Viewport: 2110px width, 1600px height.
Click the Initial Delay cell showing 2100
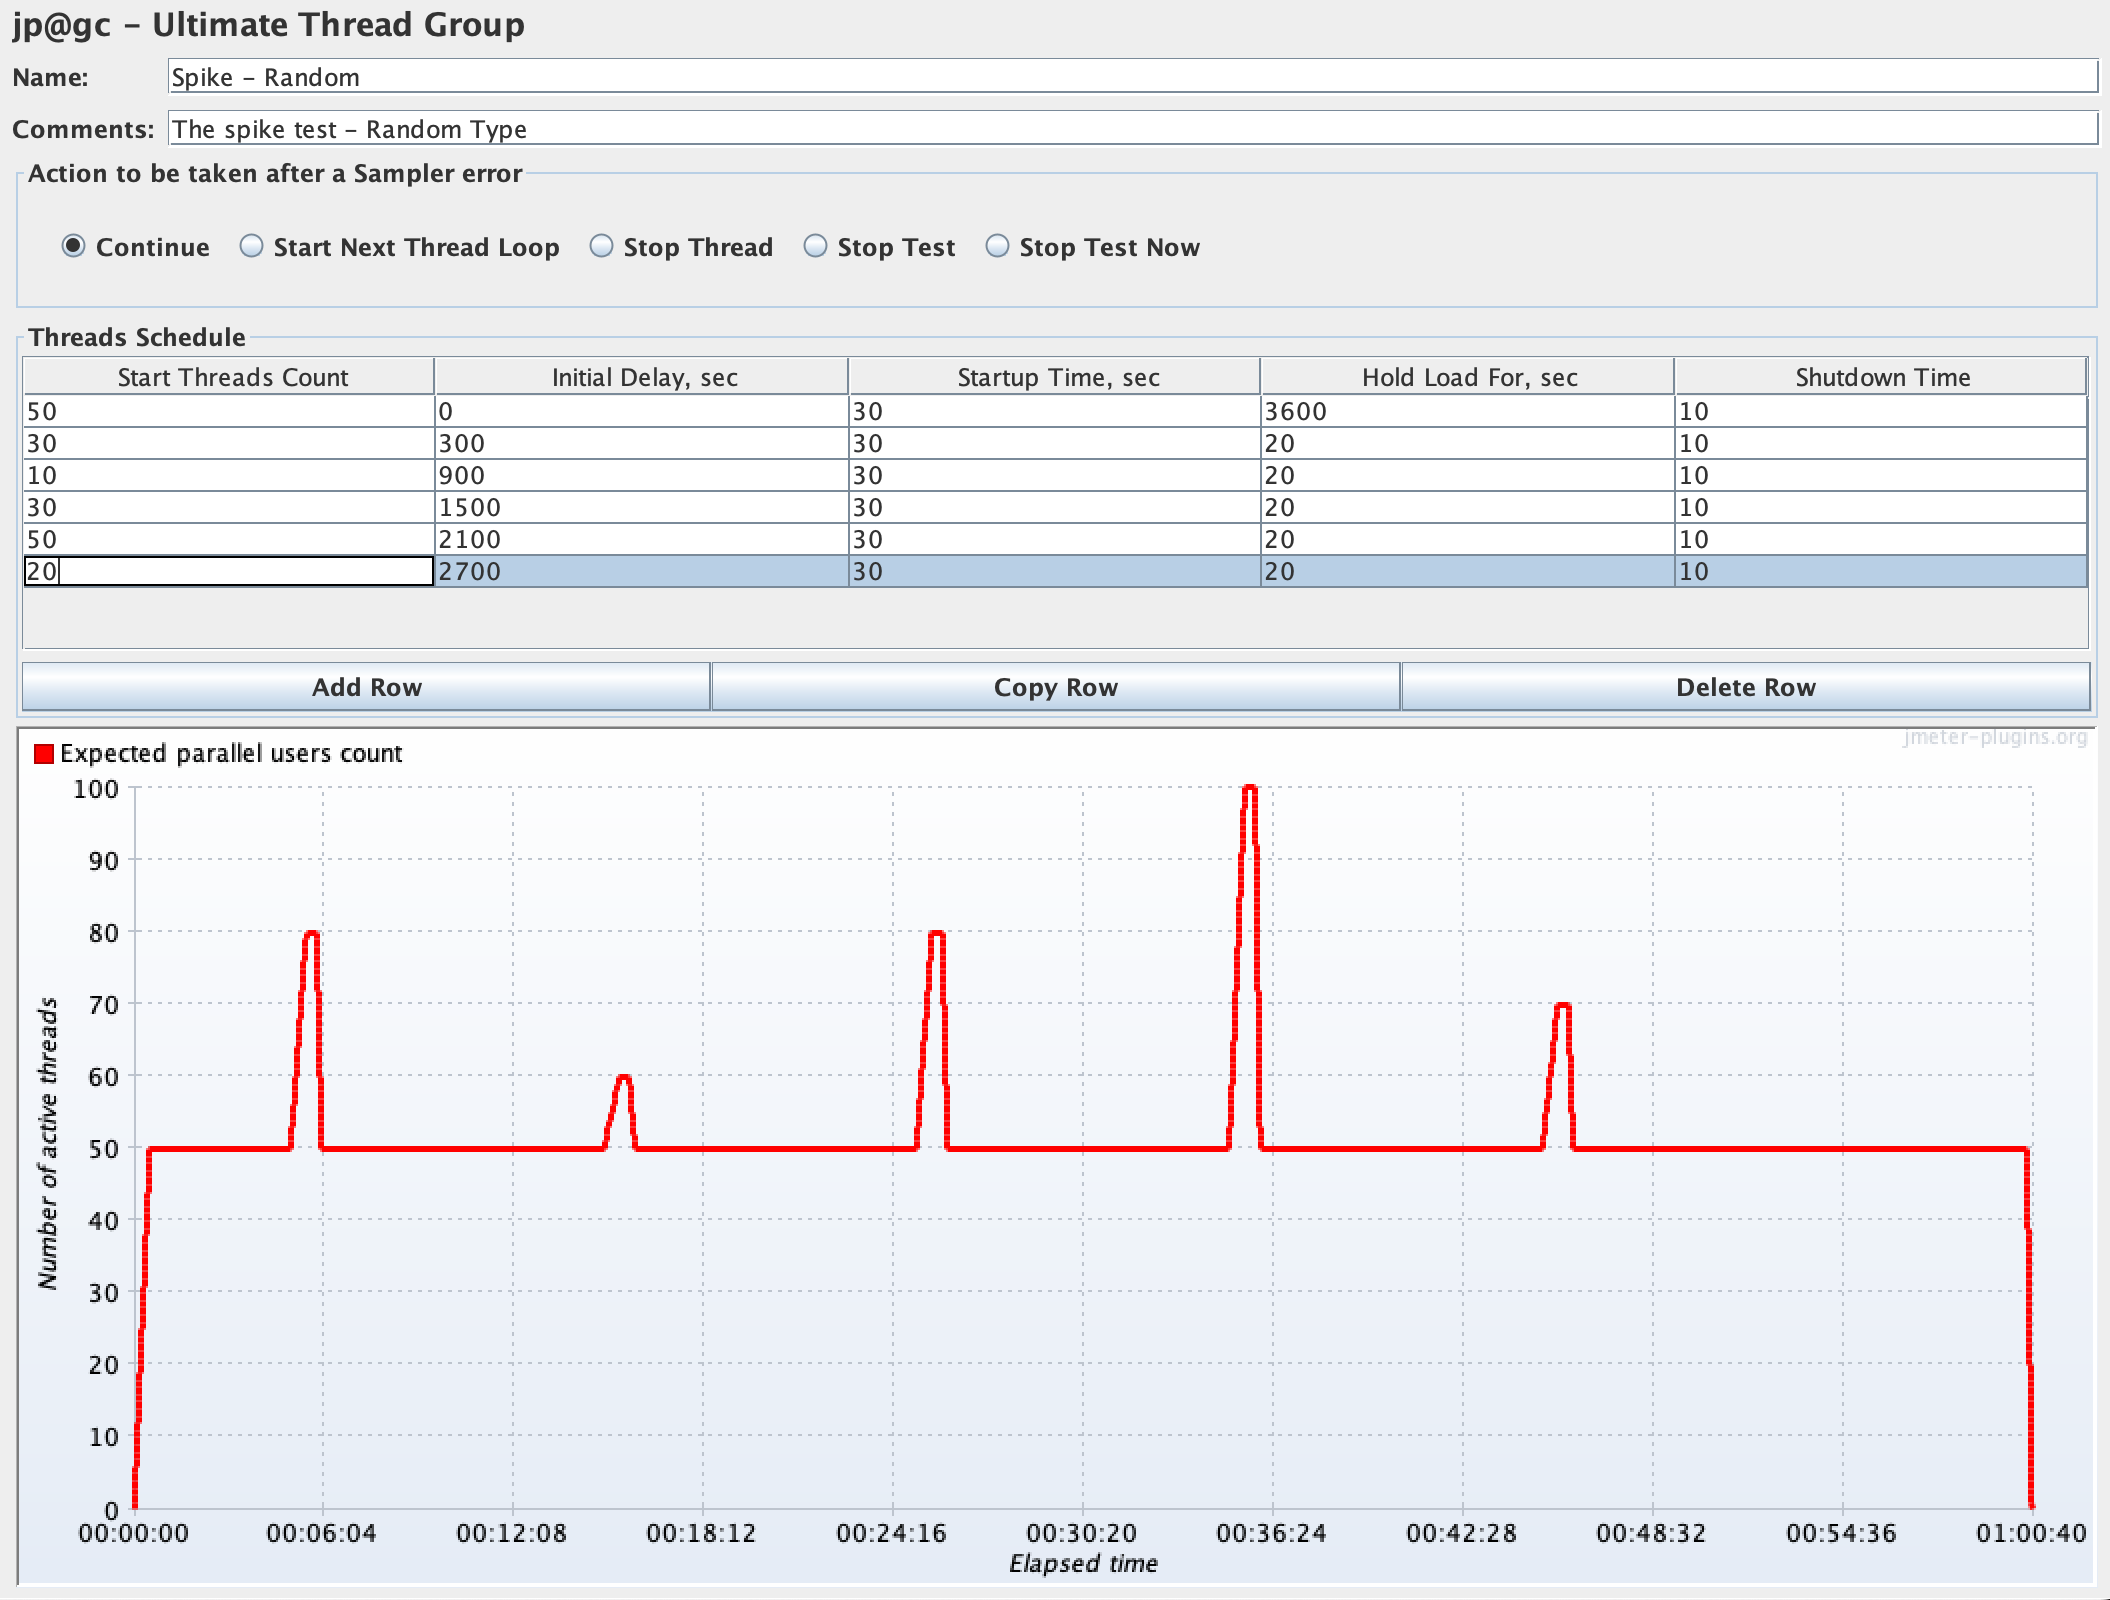pos(641,539)
